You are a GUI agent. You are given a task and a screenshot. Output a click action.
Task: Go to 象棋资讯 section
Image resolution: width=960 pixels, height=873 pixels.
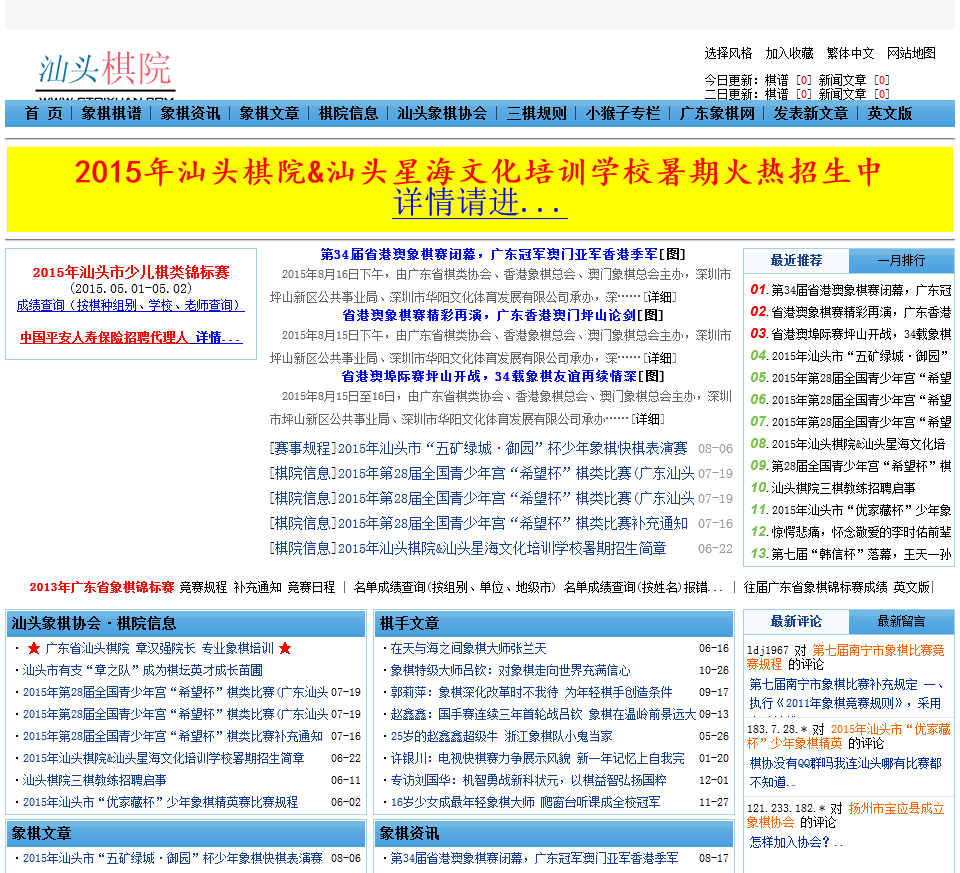coord(190,113)
